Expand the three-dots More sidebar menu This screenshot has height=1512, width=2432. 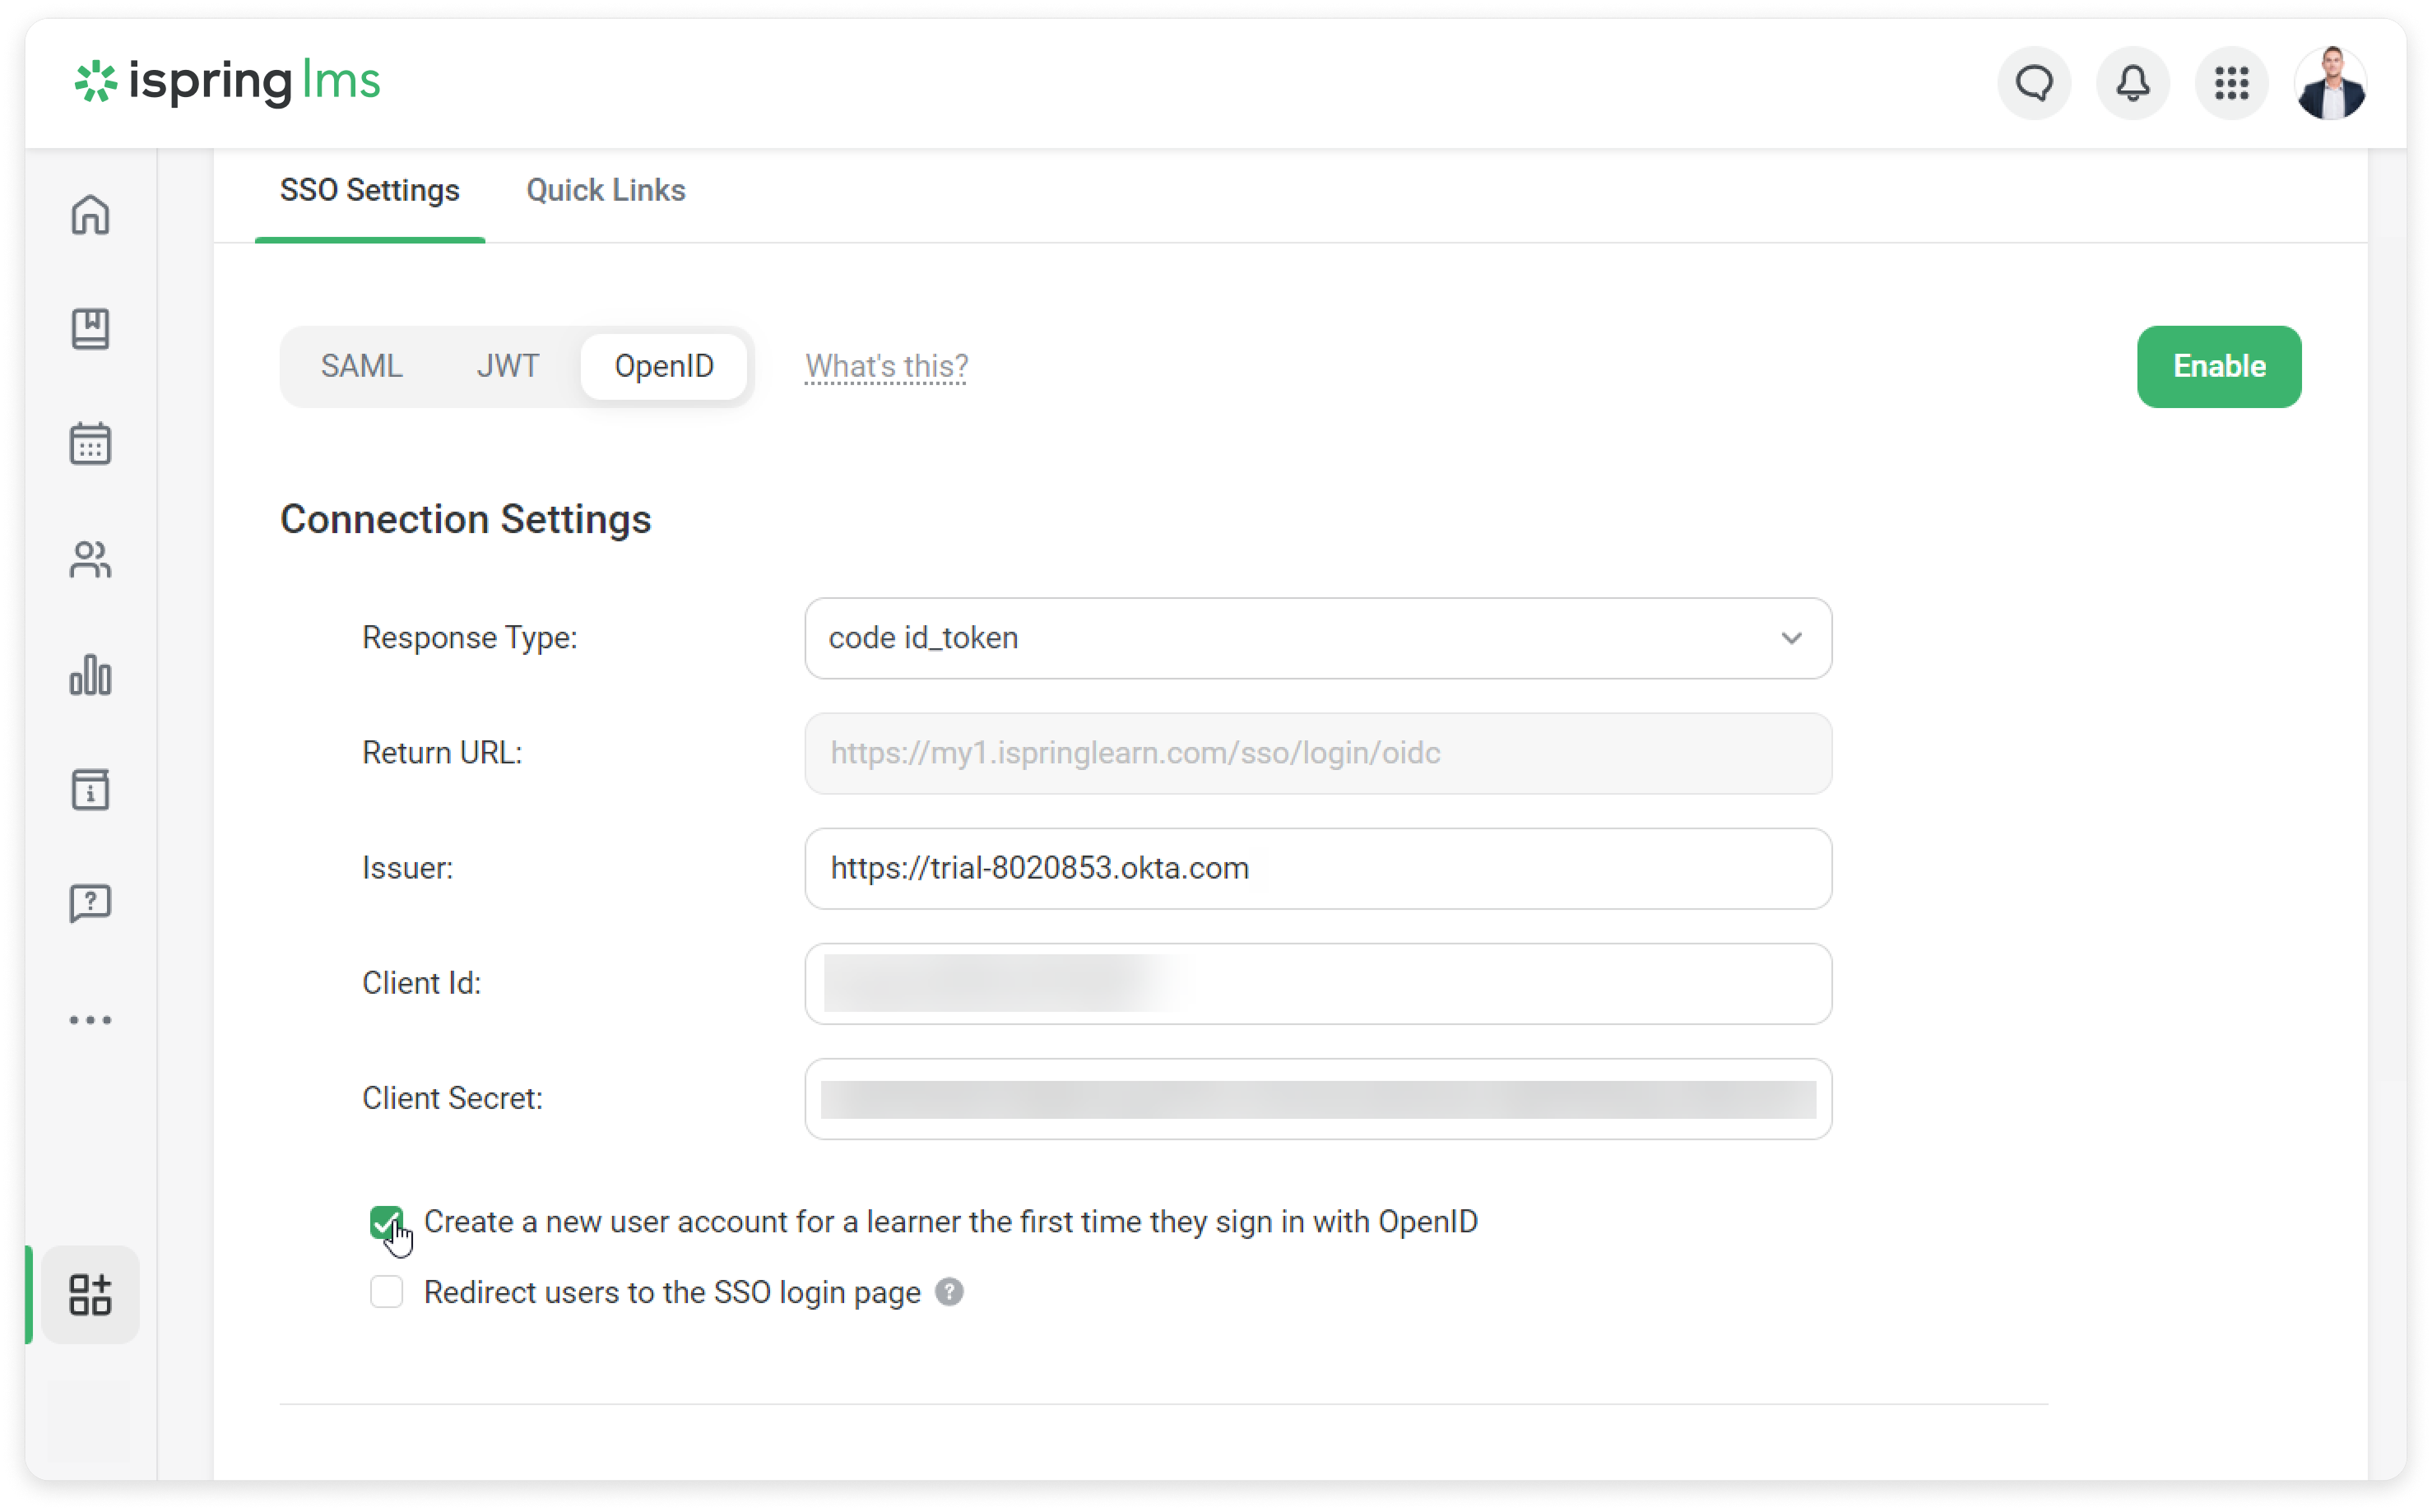click(90, 1020)
